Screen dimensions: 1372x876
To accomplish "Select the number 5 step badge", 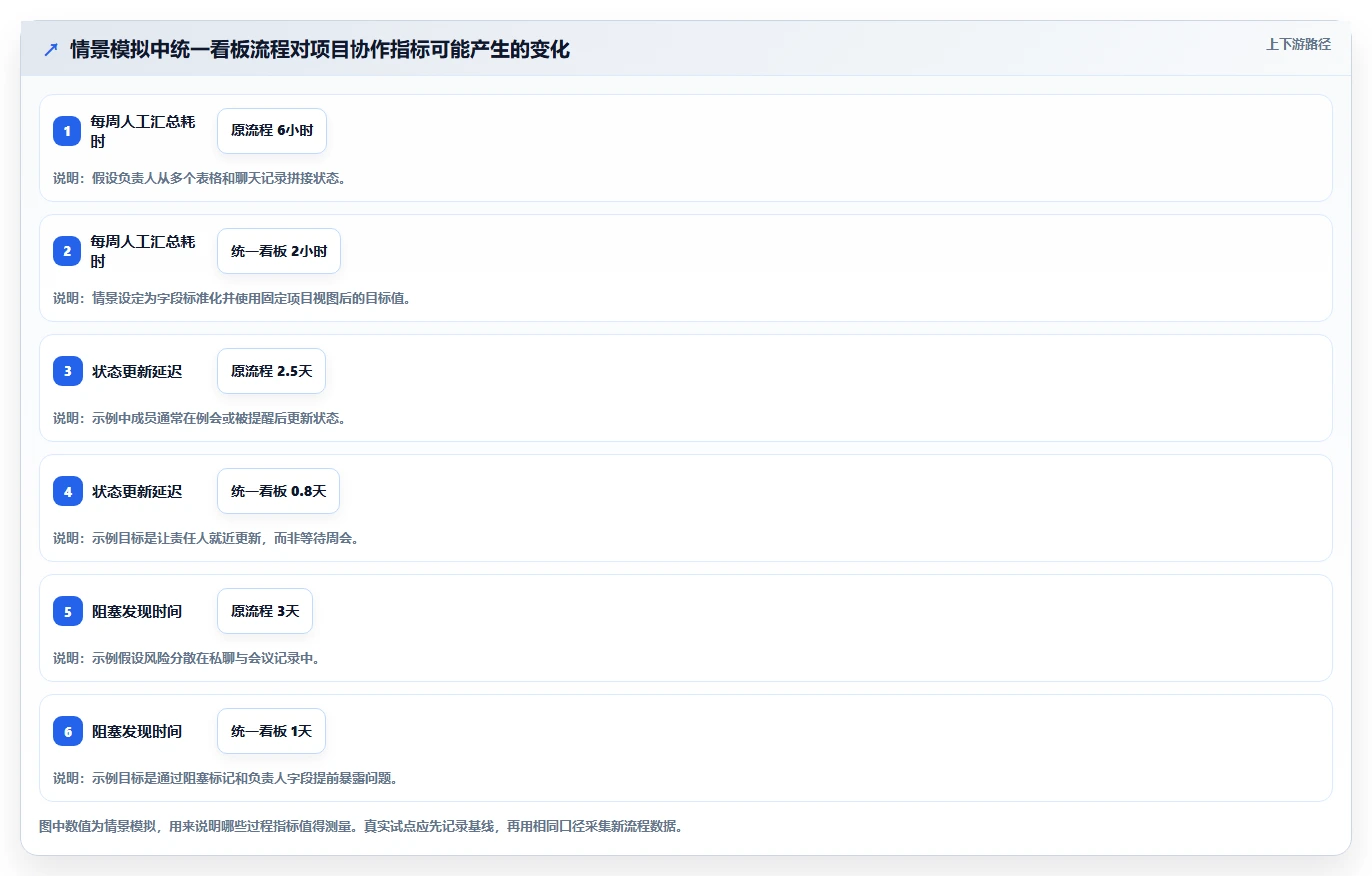I will pos(67,611).
